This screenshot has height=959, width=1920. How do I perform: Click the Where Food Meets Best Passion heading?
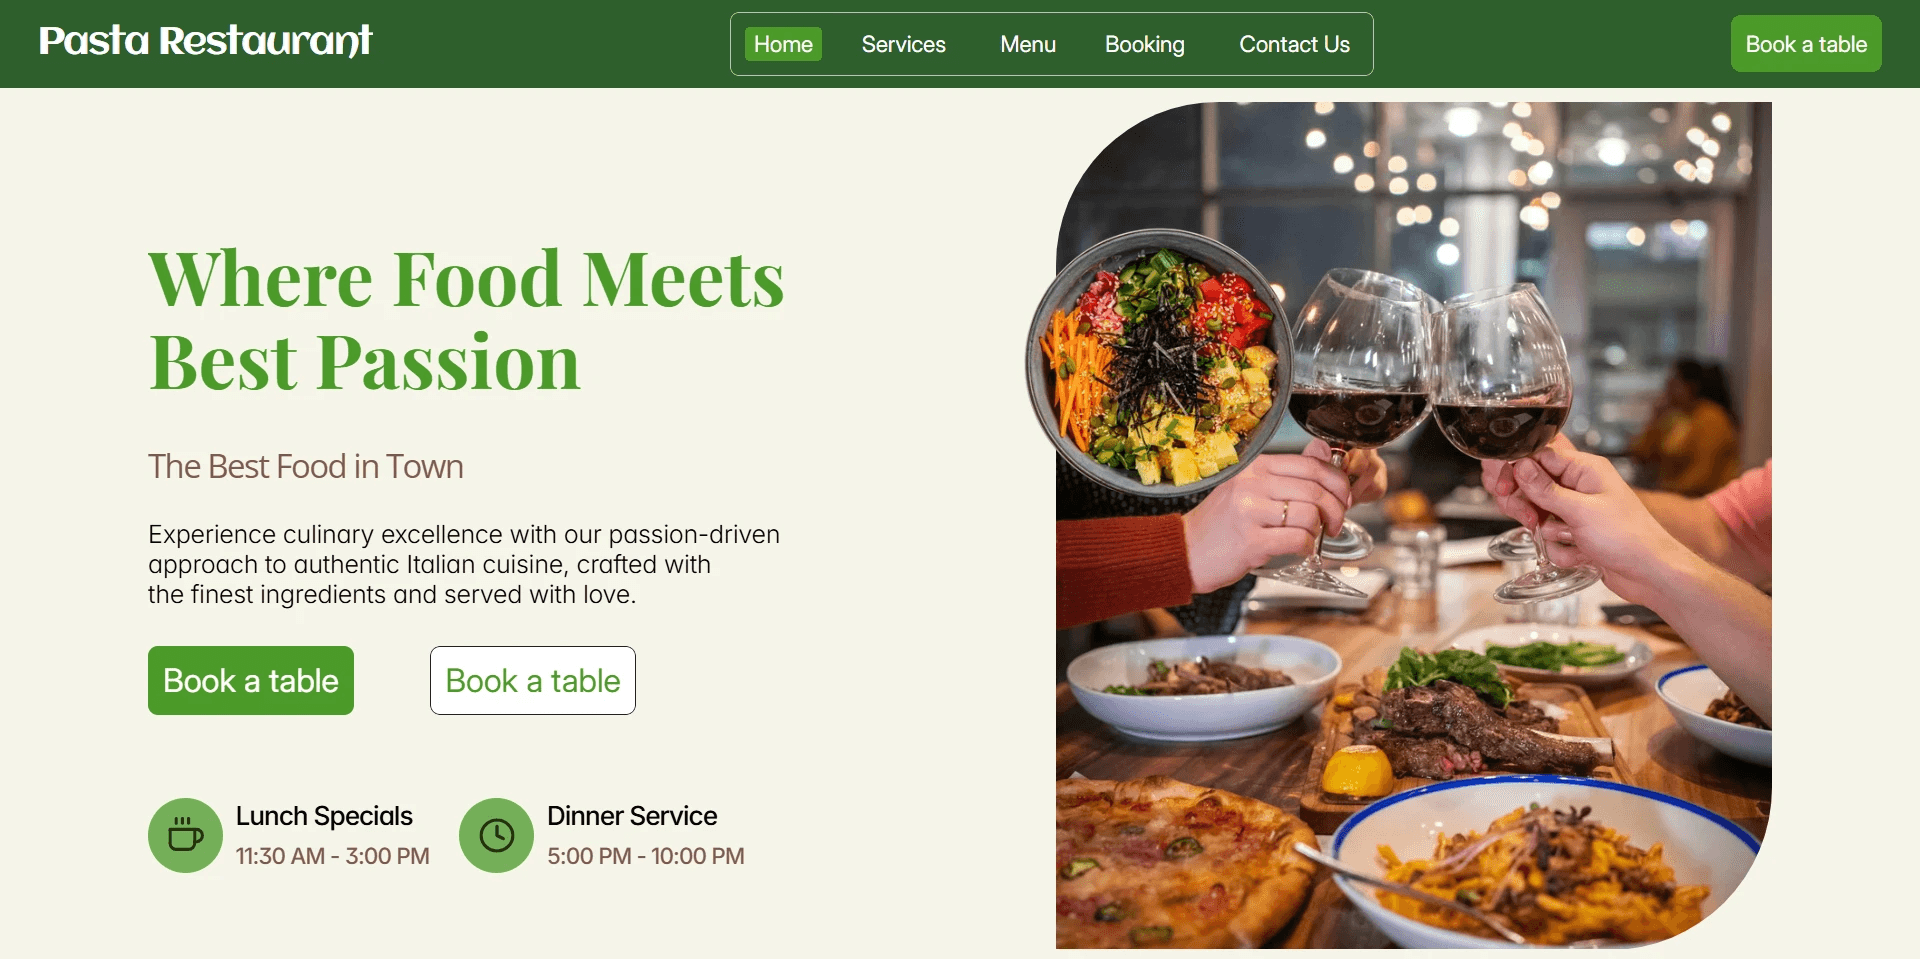click(x=466, y=320)
